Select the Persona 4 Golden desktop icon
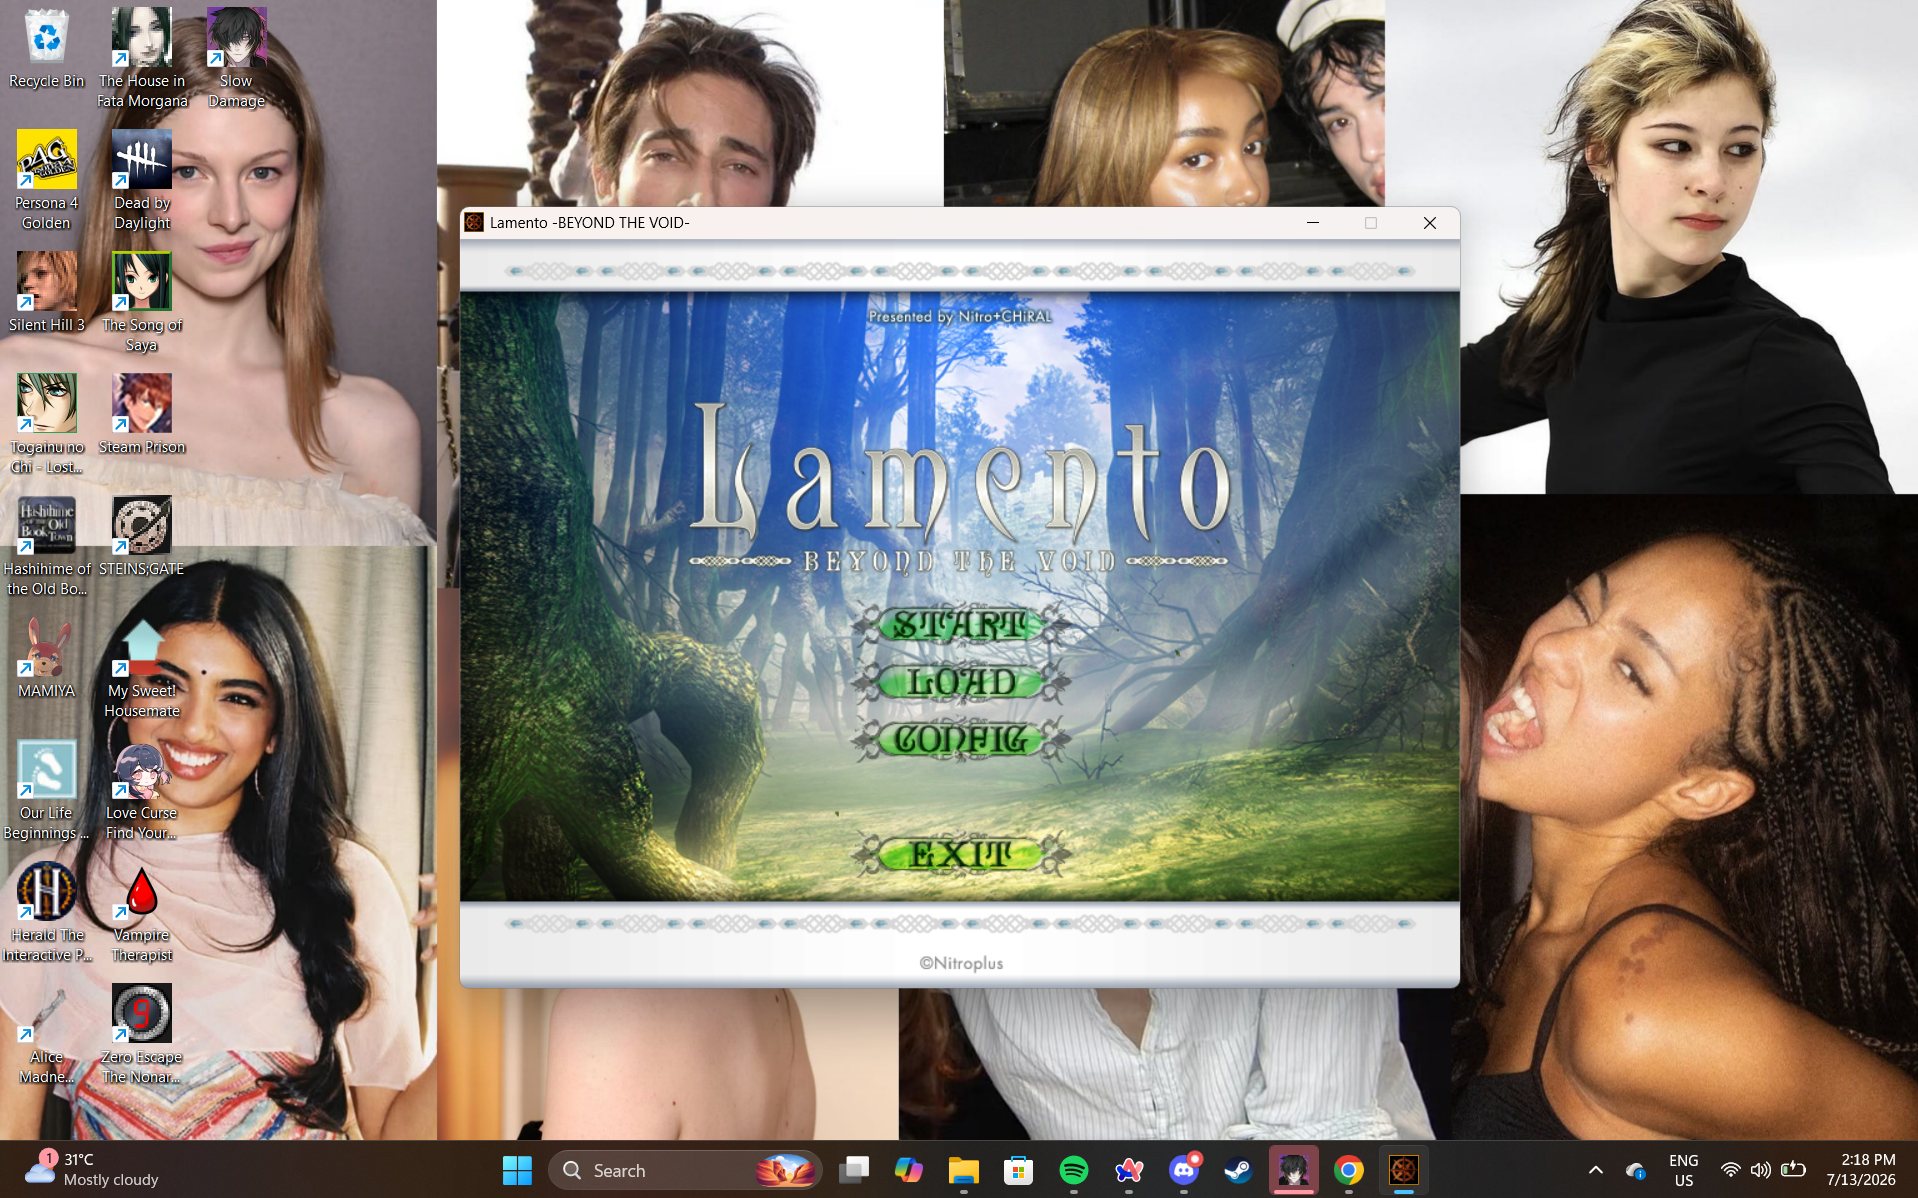 [x=47, y=180]
